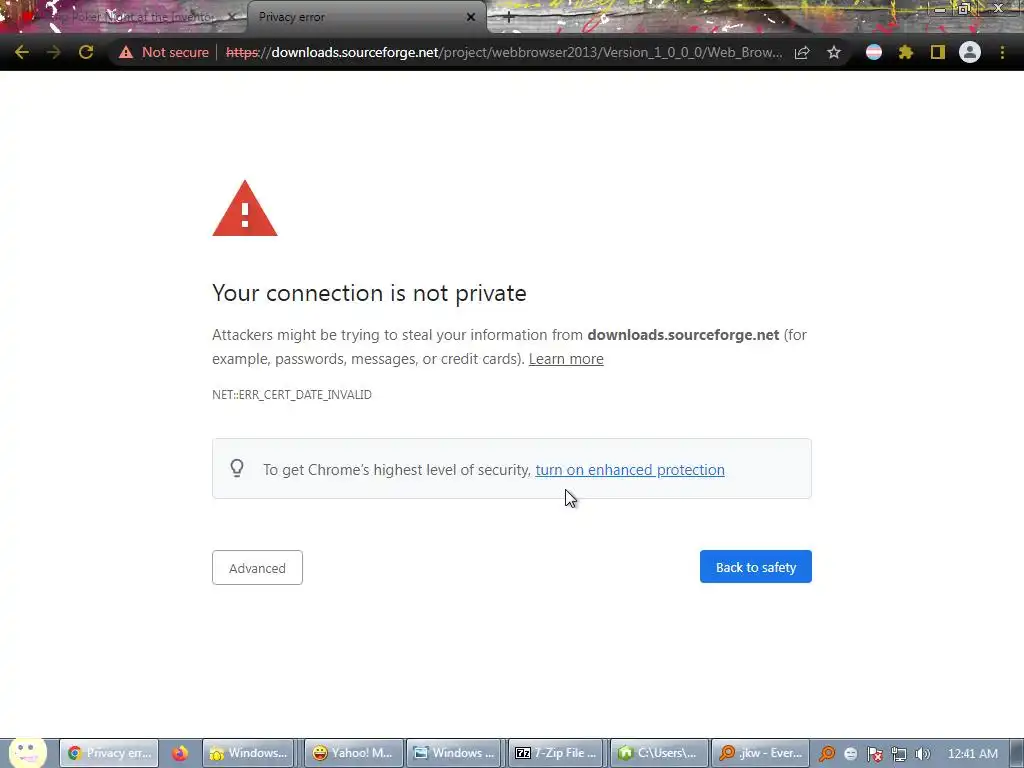Image resolution: width=1024 pixels, height=768 pixels.
Task: Click the Everything search tray icon
Action: [827, 754]
